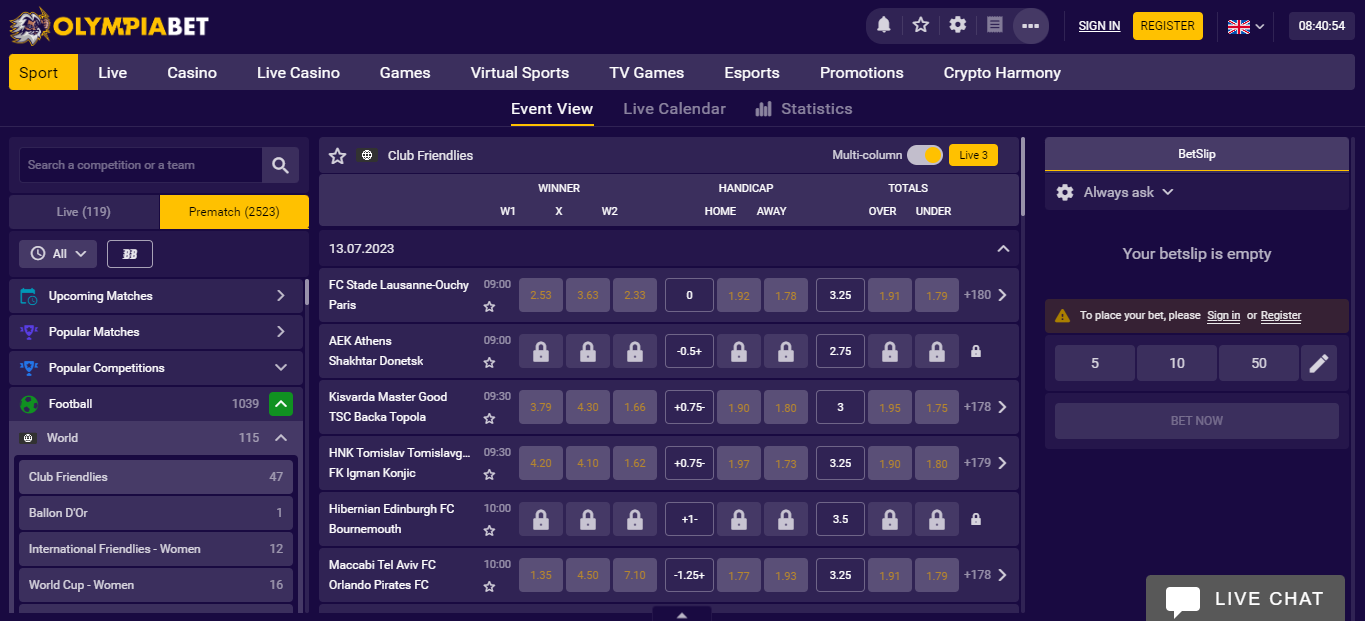
Task: Switch to the Live Casino tab
Action: tap(298, 73)
